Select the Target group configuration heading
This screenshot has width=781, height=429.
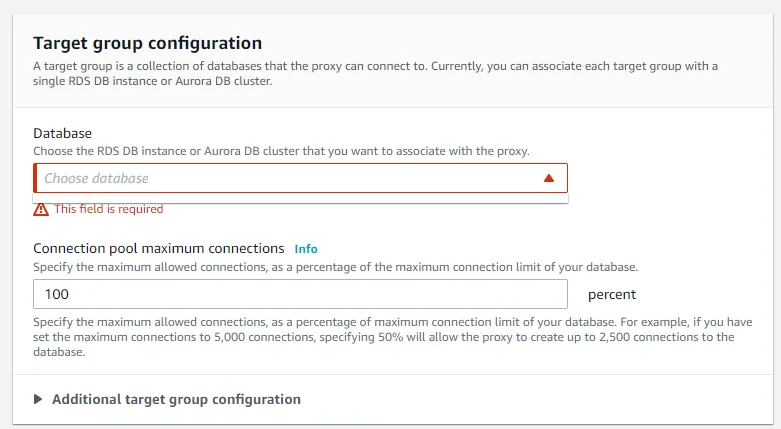pyautogui.click(x=147, y=43)
